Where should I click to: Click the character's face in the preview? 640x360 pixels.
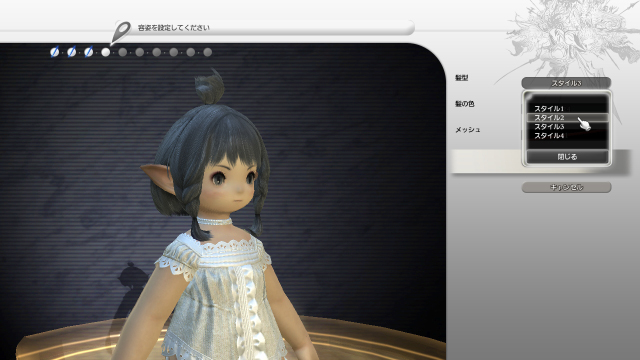point(231,184)
